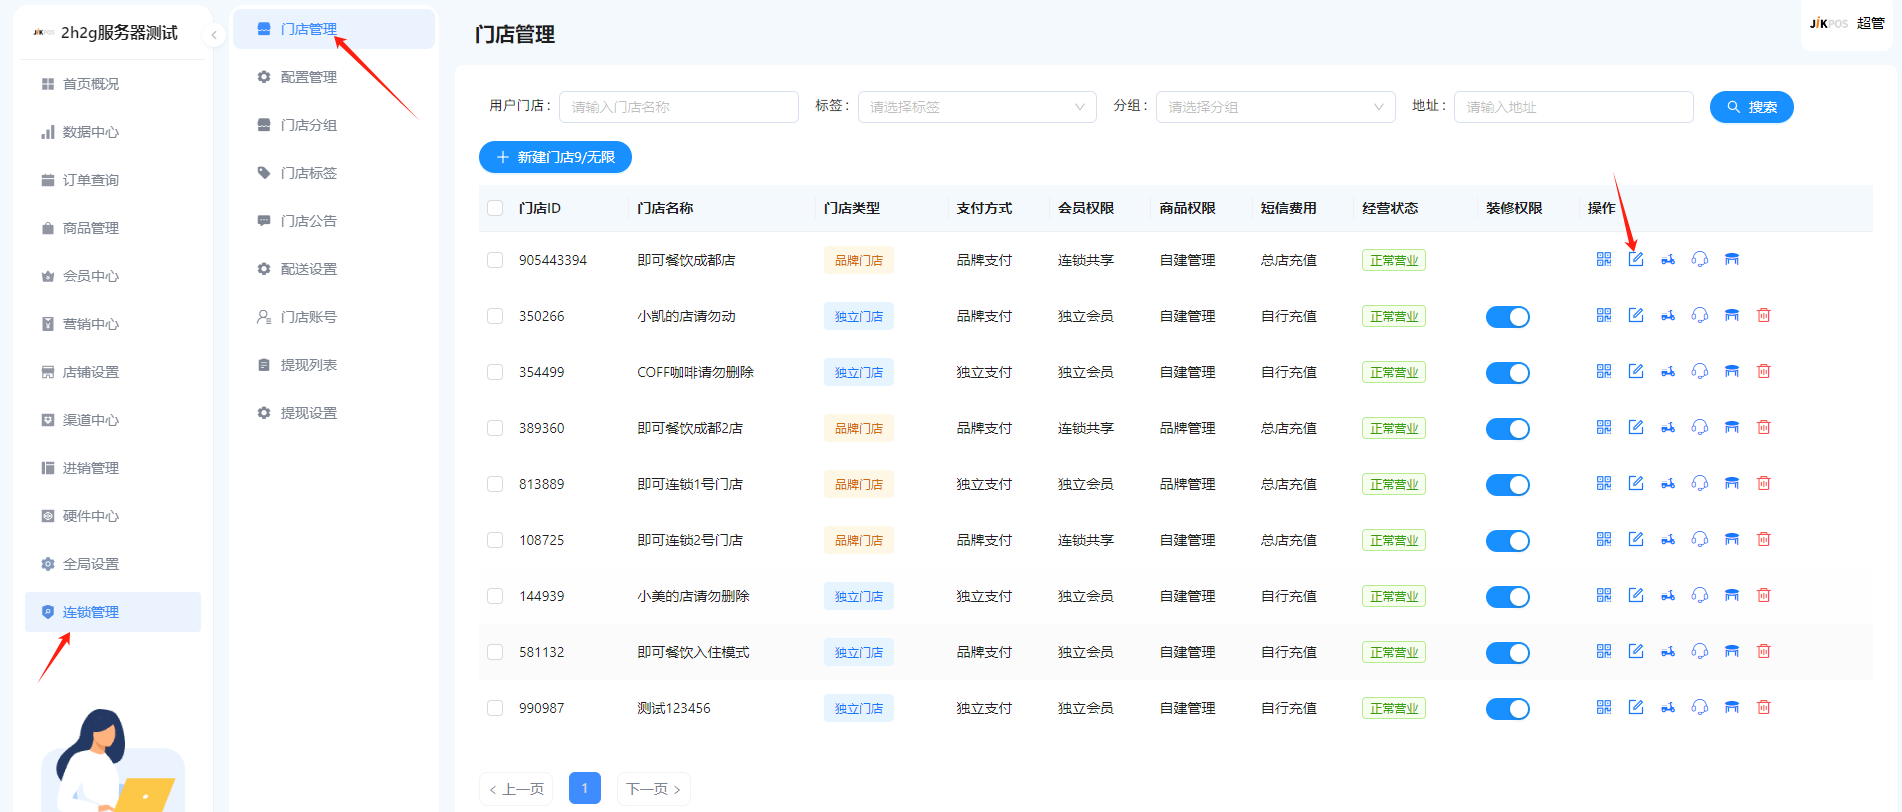Click 正常营业 status for 小美的店请勿删除
Viewport: 1902px width, 812px height.
(x=1393, y=596)
